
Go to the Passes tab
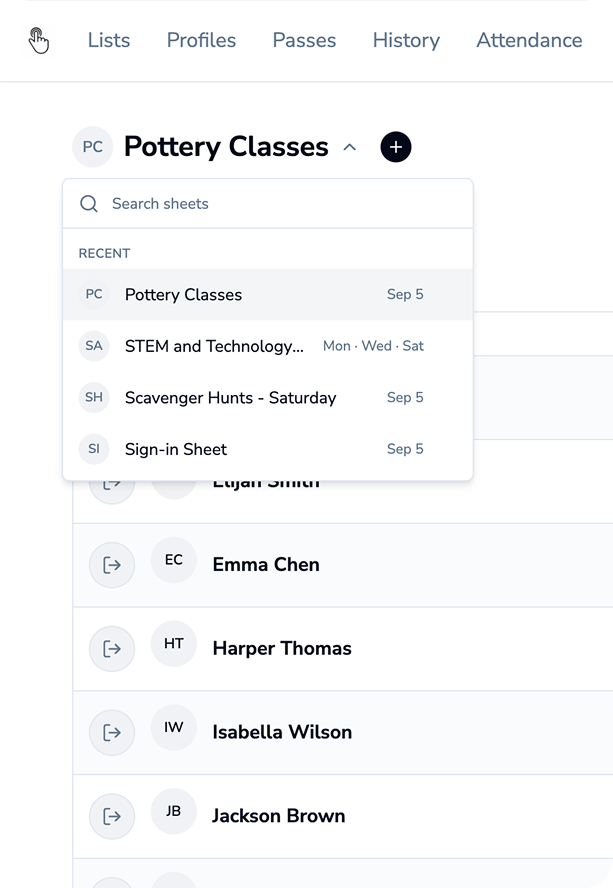click(x=304, y=40)
